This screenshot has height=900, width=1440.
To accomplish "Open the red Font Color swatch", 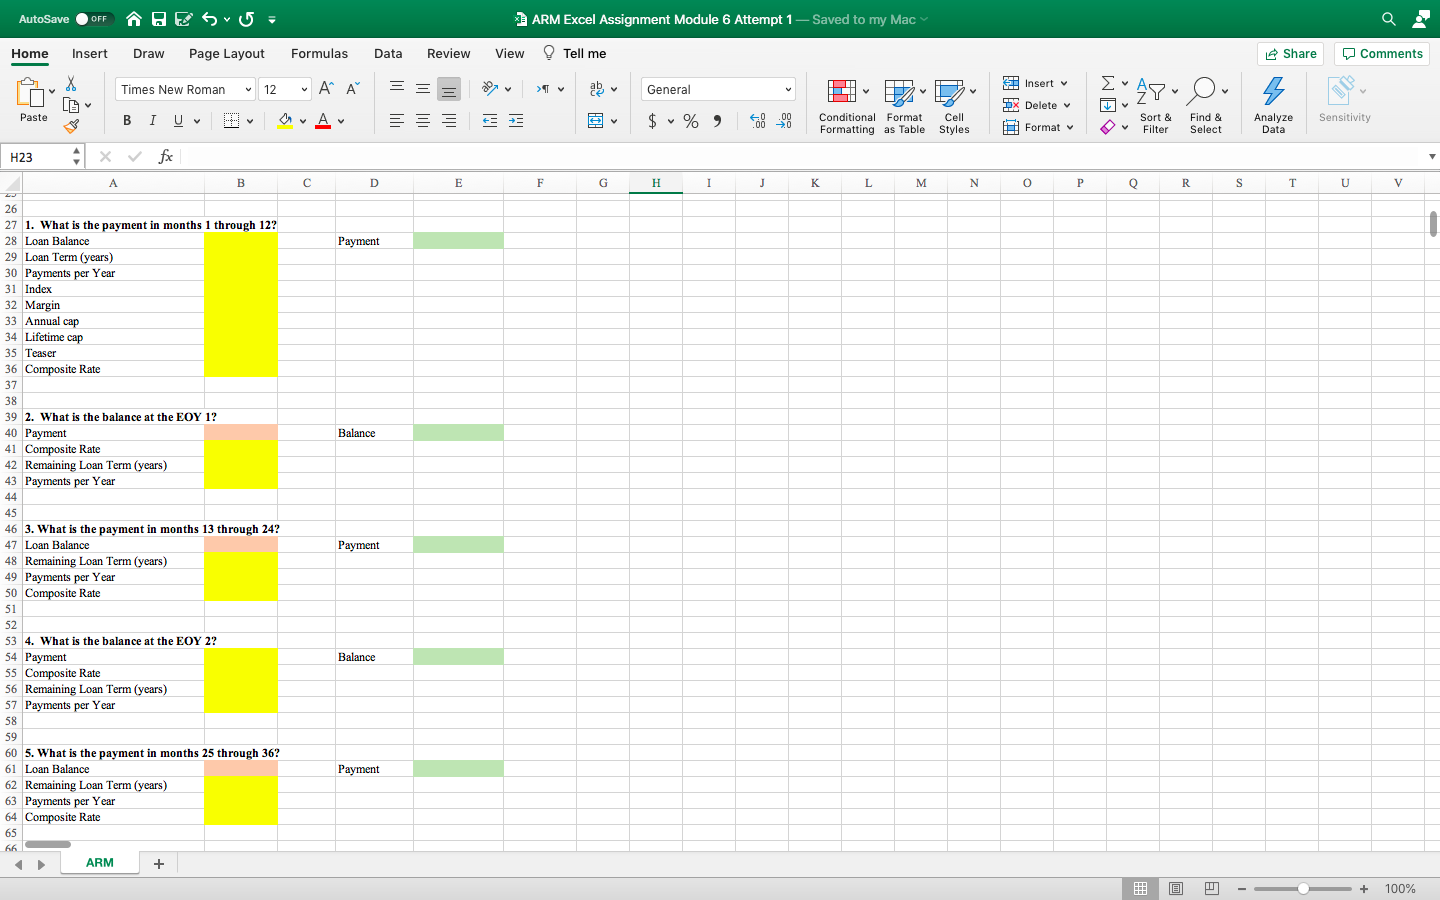I will 321,120.
